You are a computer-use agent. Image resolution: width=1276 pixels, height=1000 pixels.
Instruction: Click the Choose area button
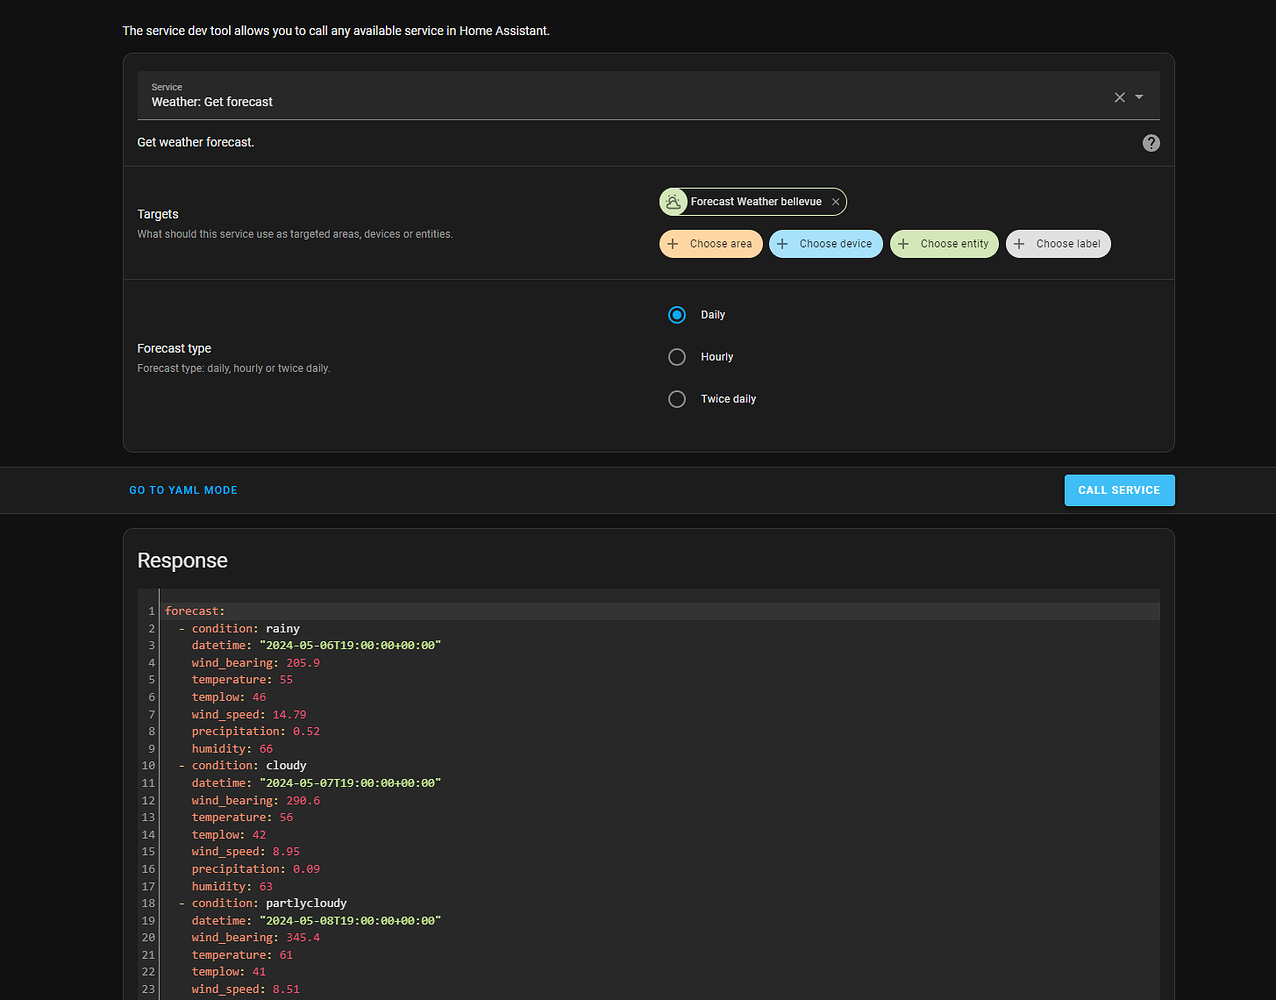coord(711,244)
